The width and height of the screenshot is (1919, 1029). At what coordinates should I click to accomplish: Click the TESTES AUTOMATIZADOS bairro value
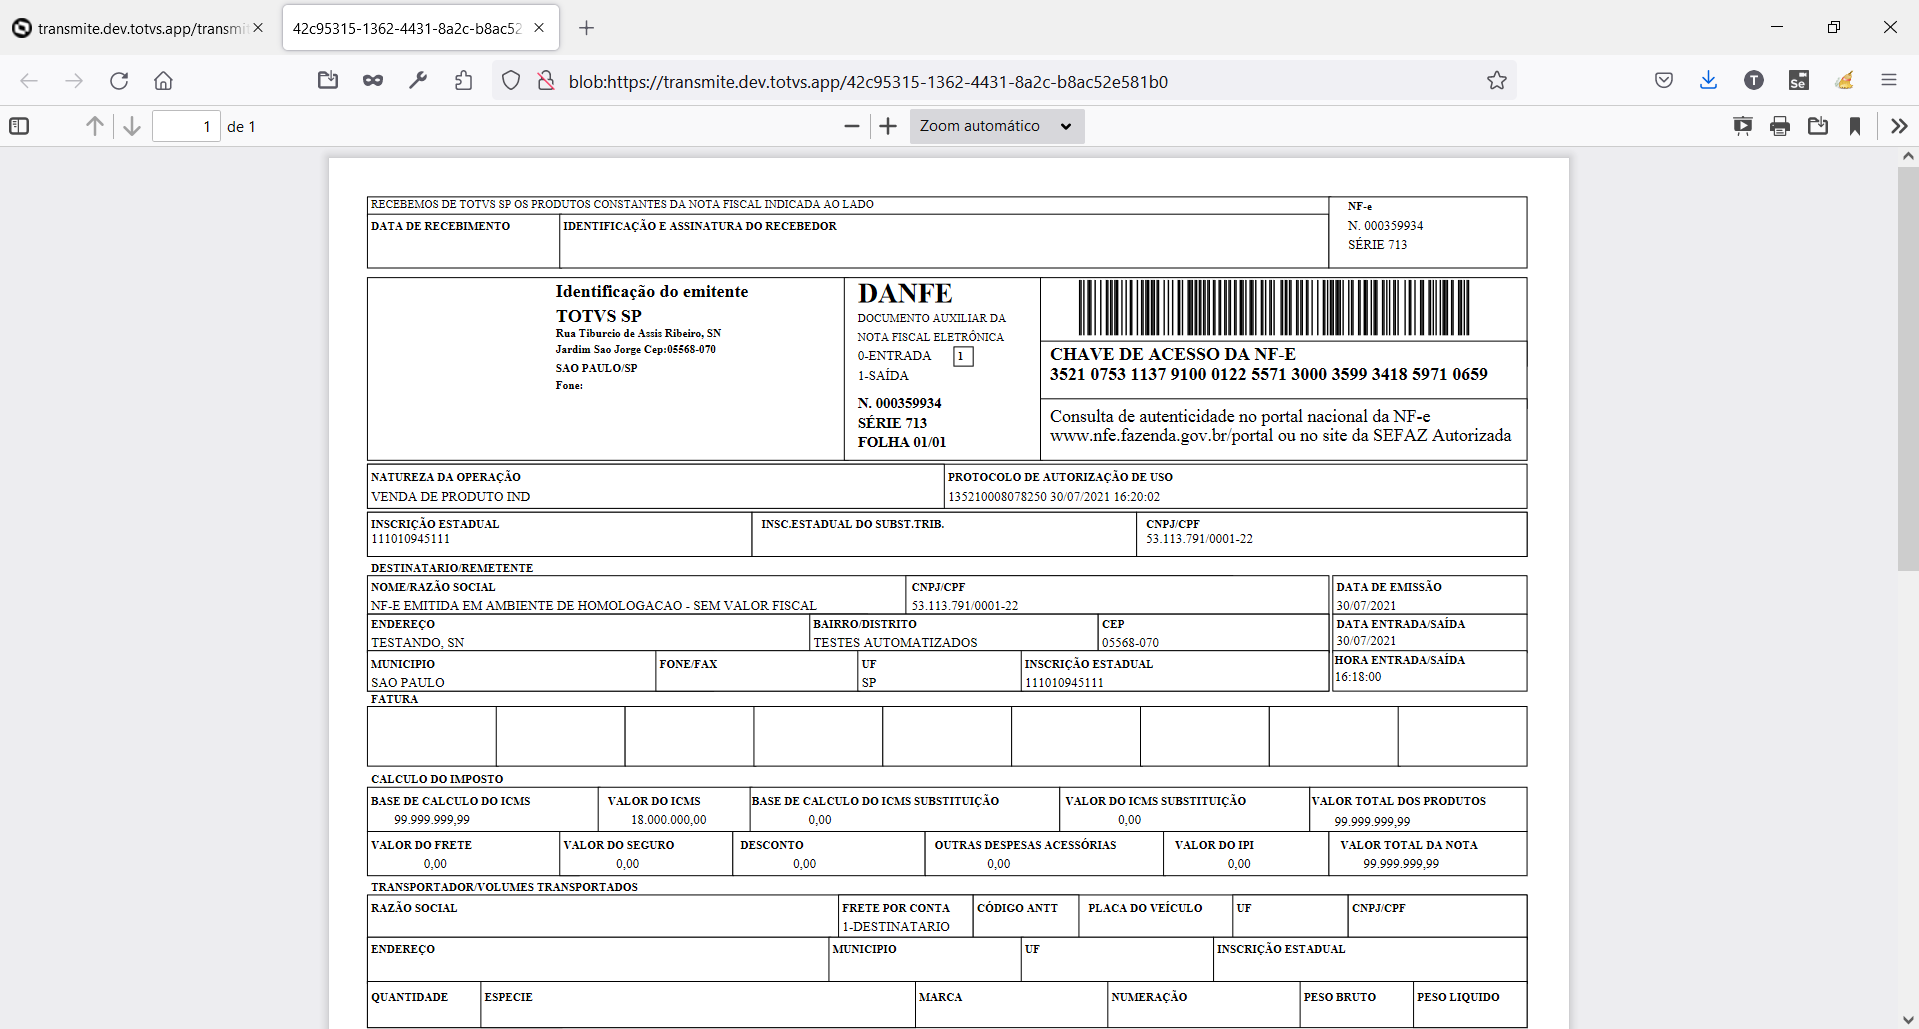click(x=895, y=643)
